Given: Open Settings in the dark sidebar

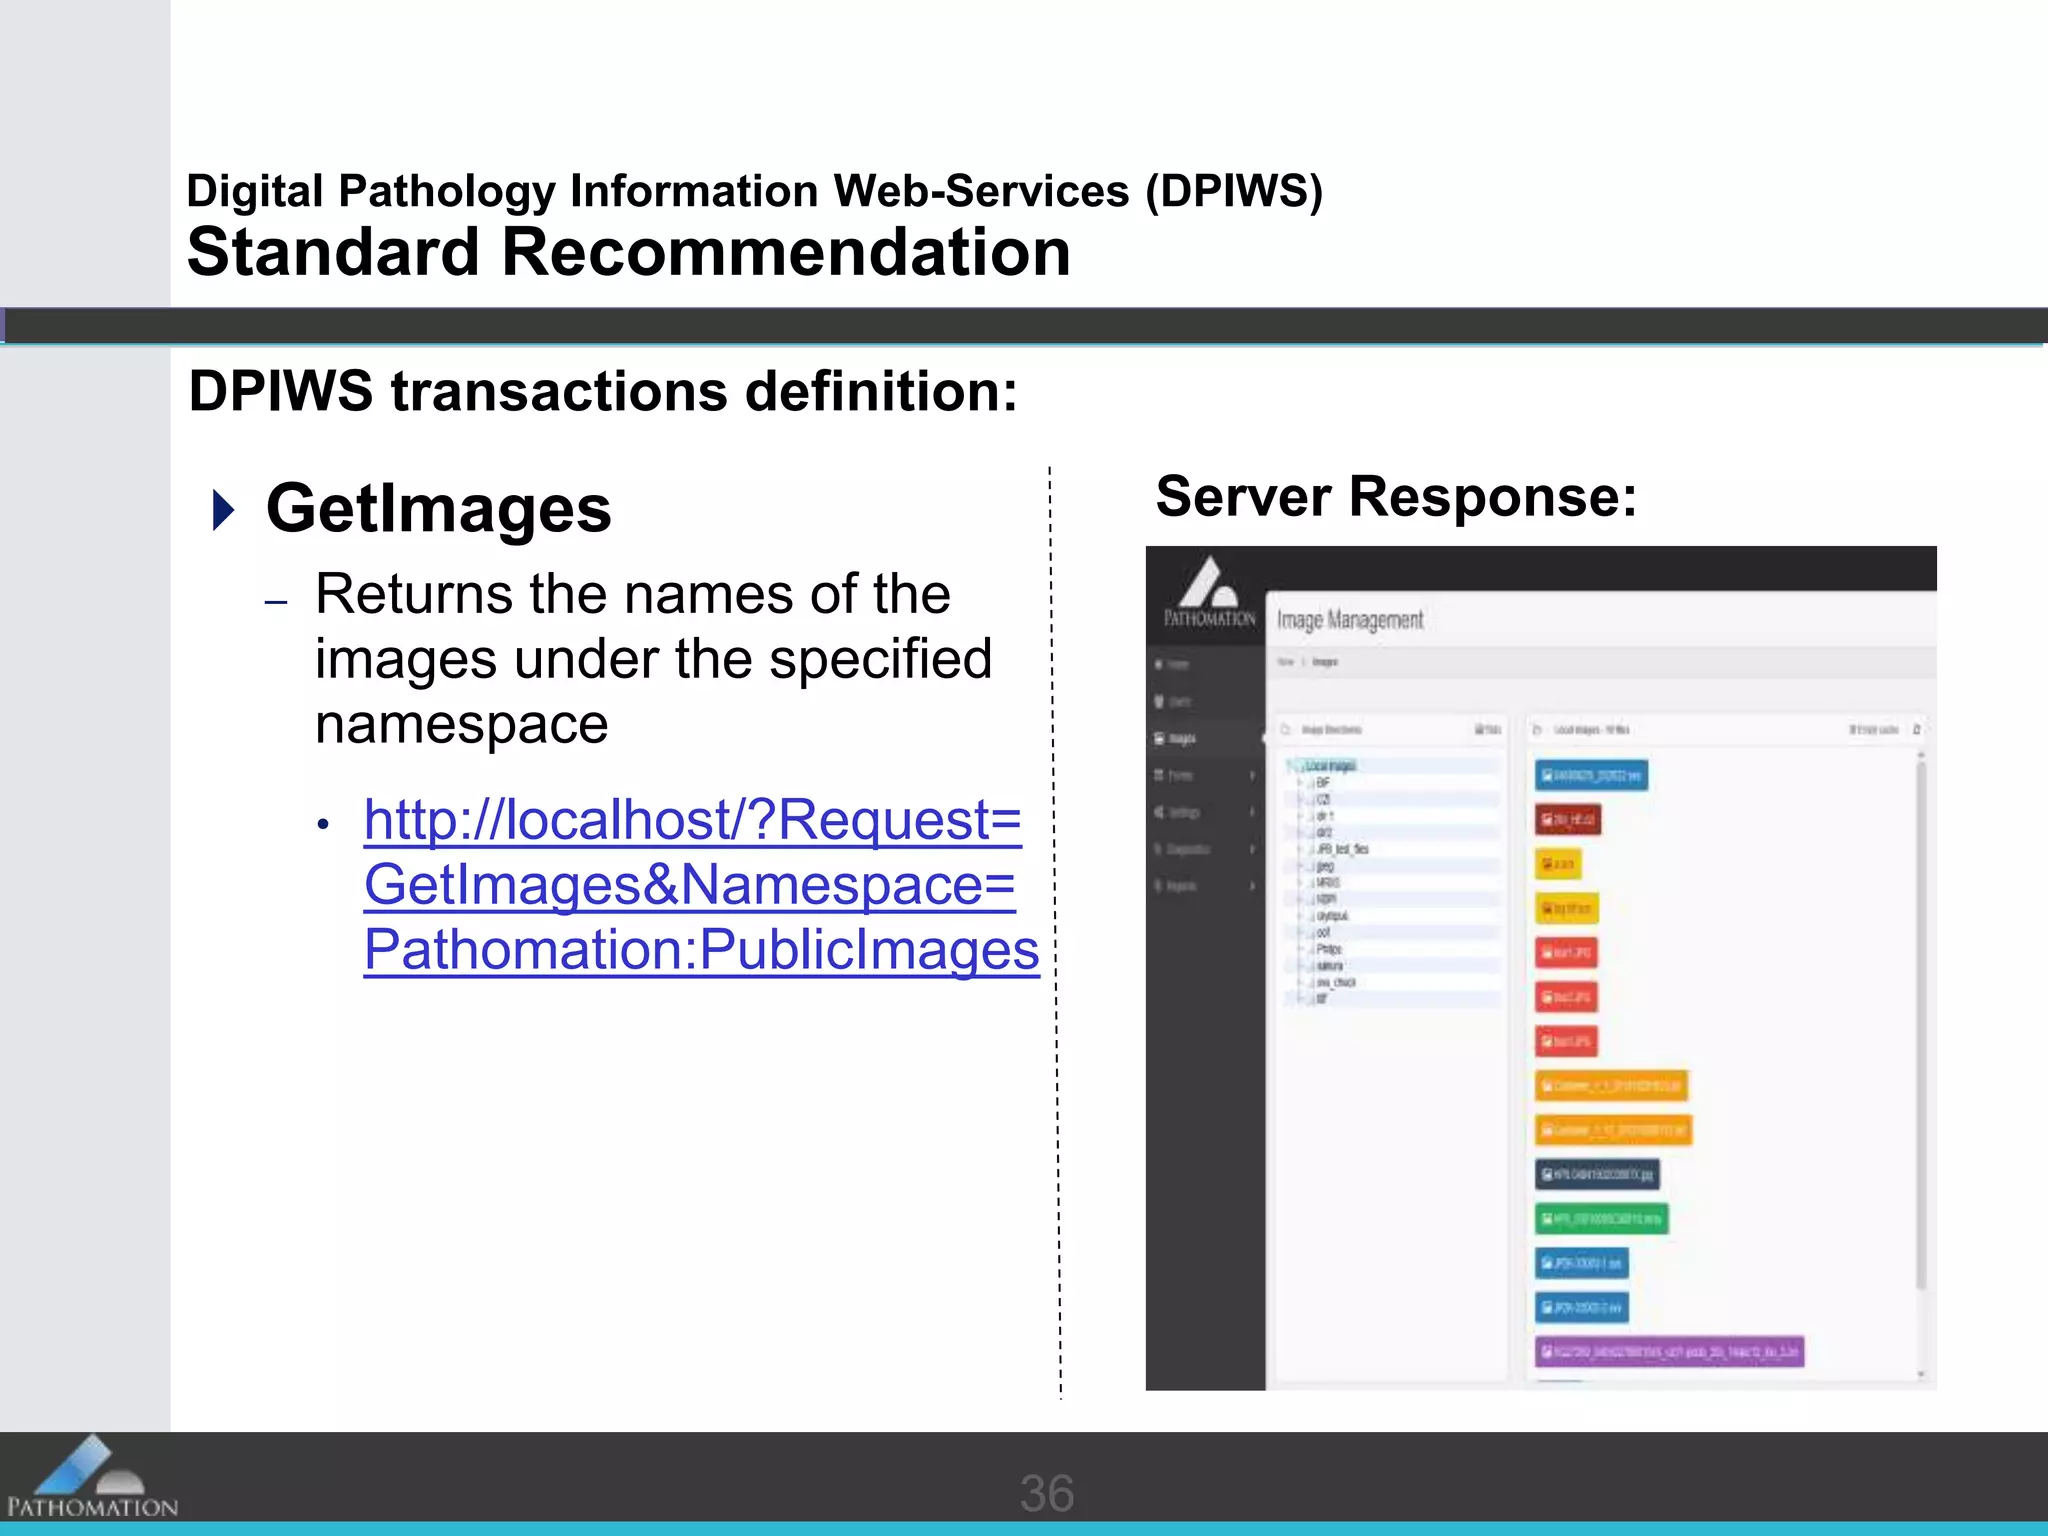Looking at the screenshot, I should (x=1177, y=812).
